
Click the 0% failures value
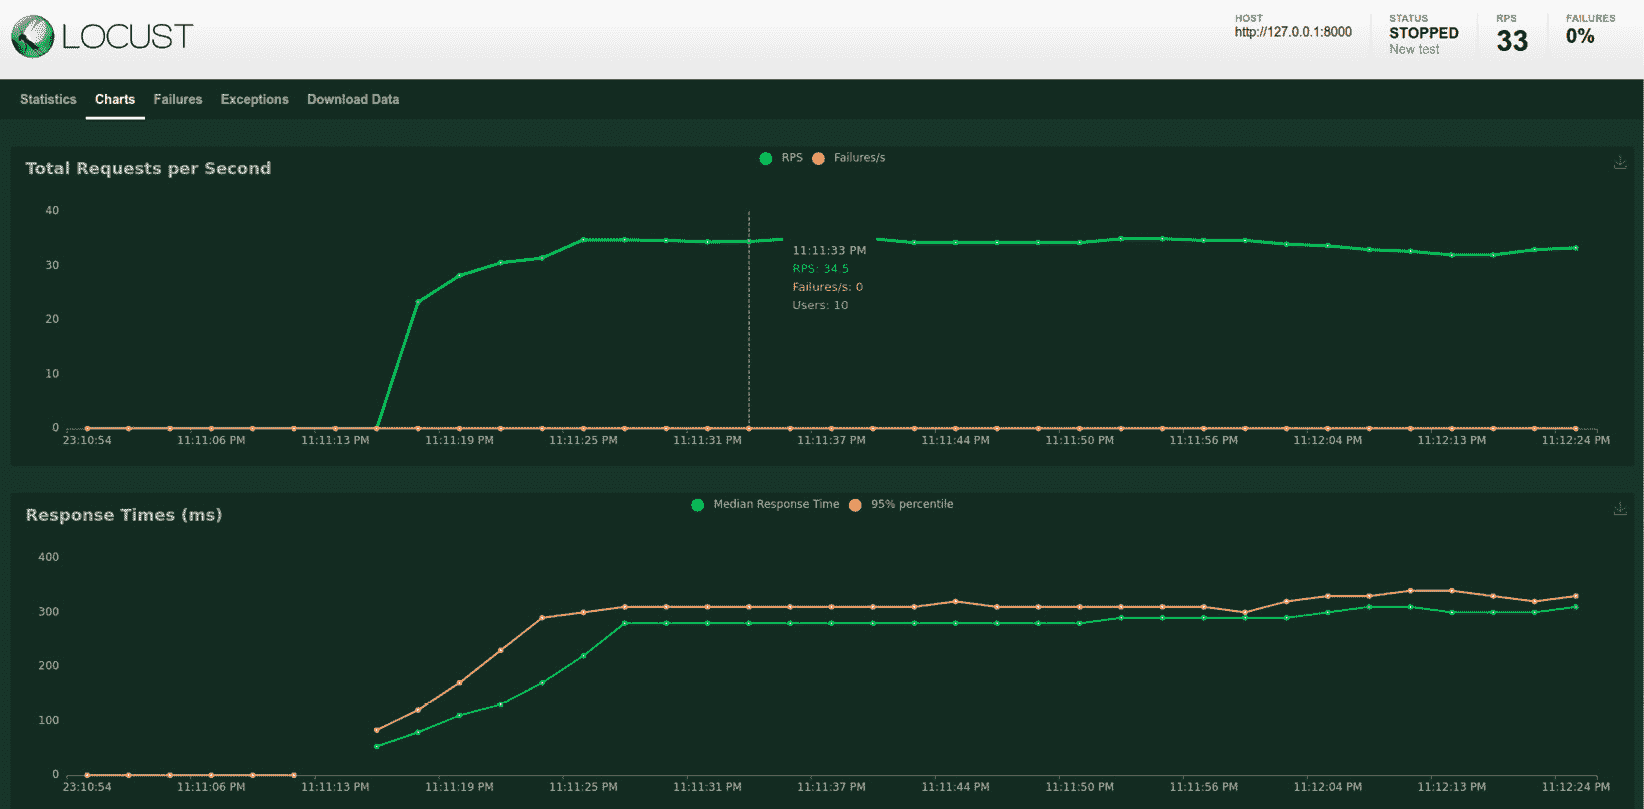[1580, 36]
